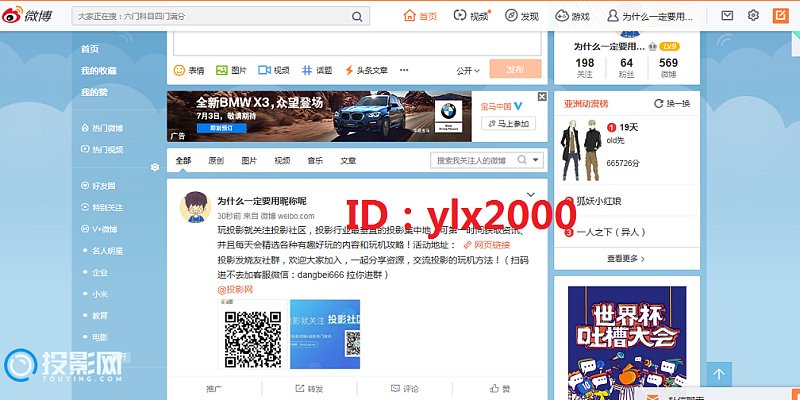Image resolution: width=800 pixels, height=400 pixels.
Task: Add video with 视频 composer icon
Action: point(274,70)
